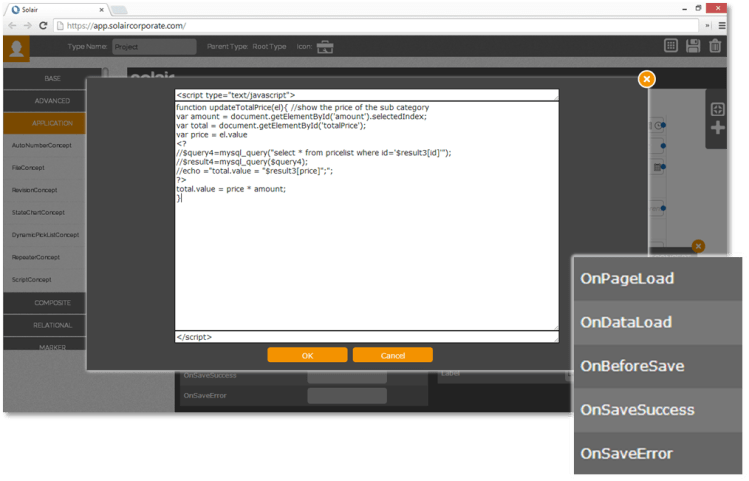Screen dimensions: 749x481
Task: Click the fit-to-screen icon on the right panel
Action: tap(717, 109)
